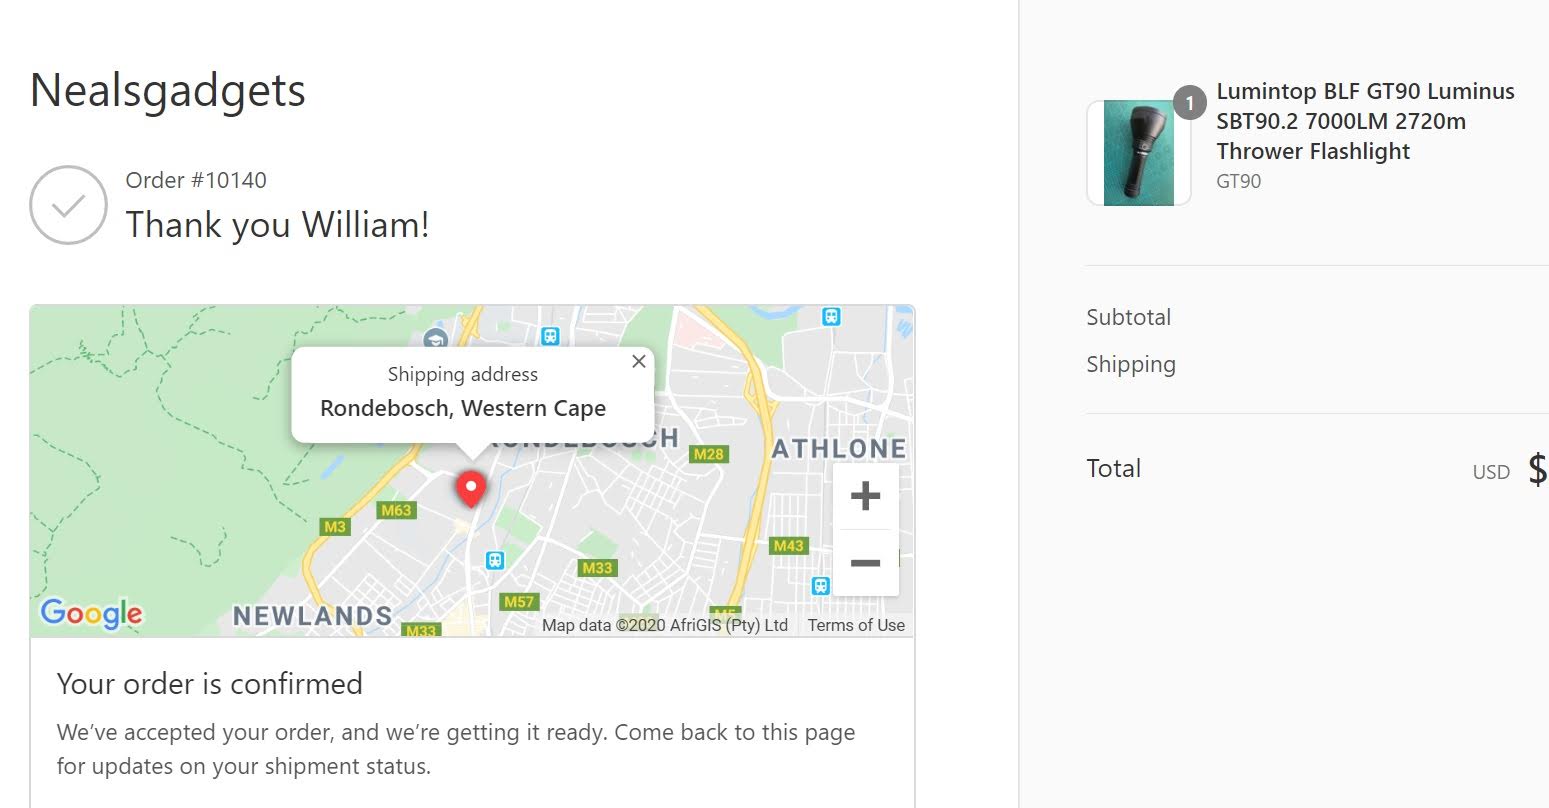Close the Shipping address map popup
Image resolution: width=1549 pixels, height=808 pixels.
tap(639, 361)
